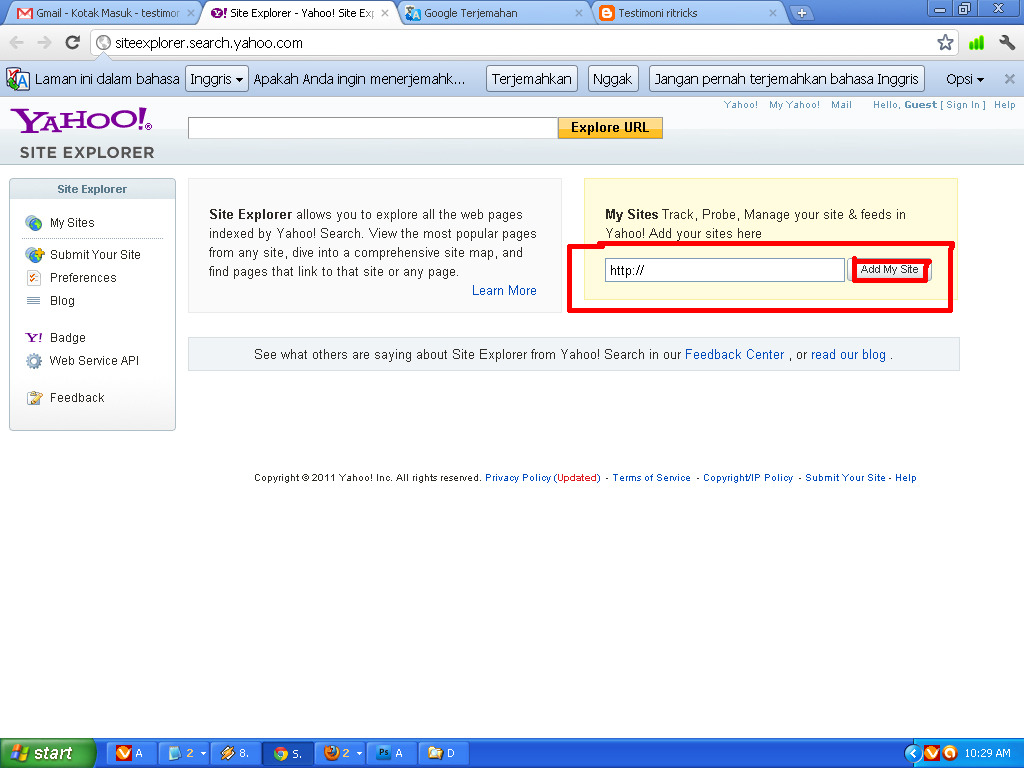Open Terms of Service footer link
Viewport: 1024px width, 768px height.
[651, 478]
